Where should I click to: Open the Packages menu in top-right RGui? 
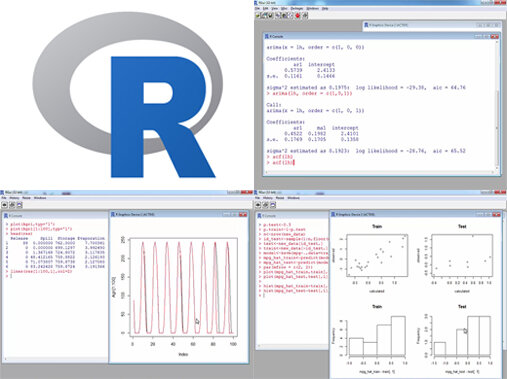click(297, 8)
